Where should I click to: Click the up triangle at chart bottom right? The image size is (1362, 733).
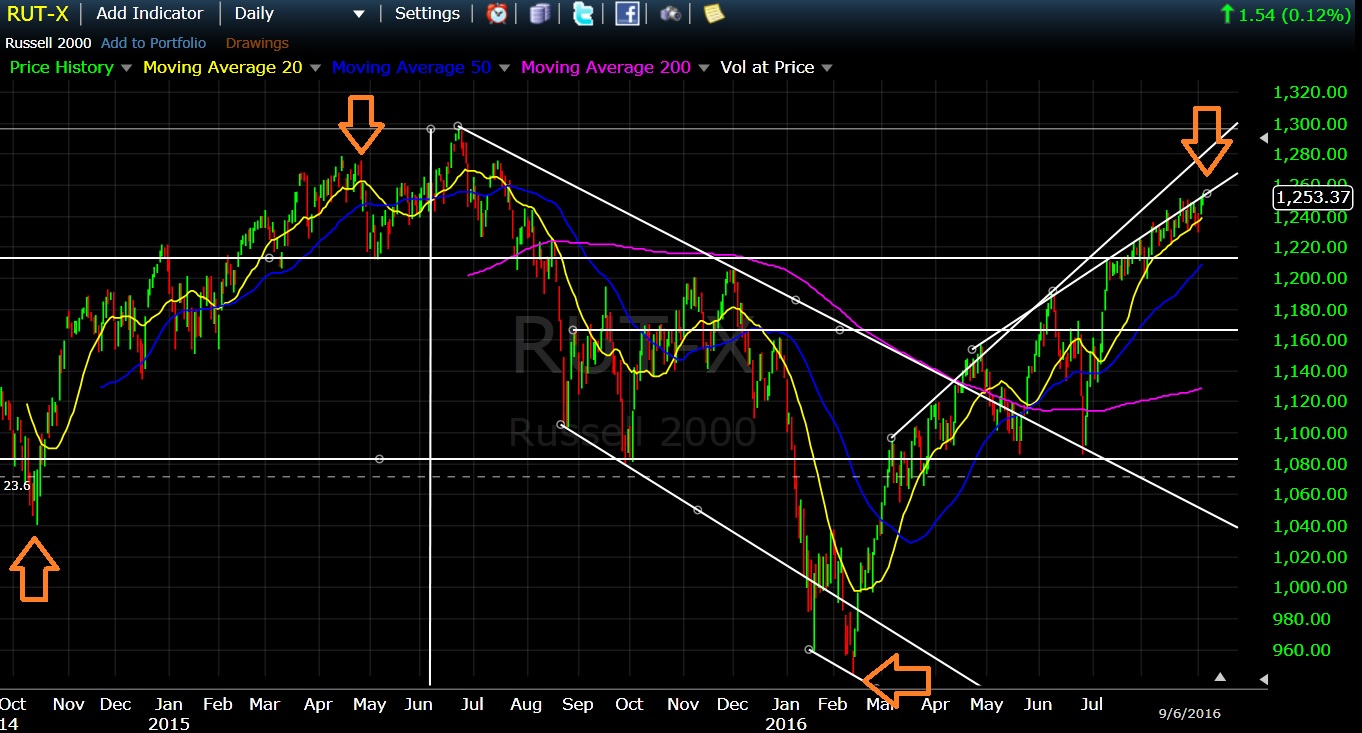point(1220,677)
